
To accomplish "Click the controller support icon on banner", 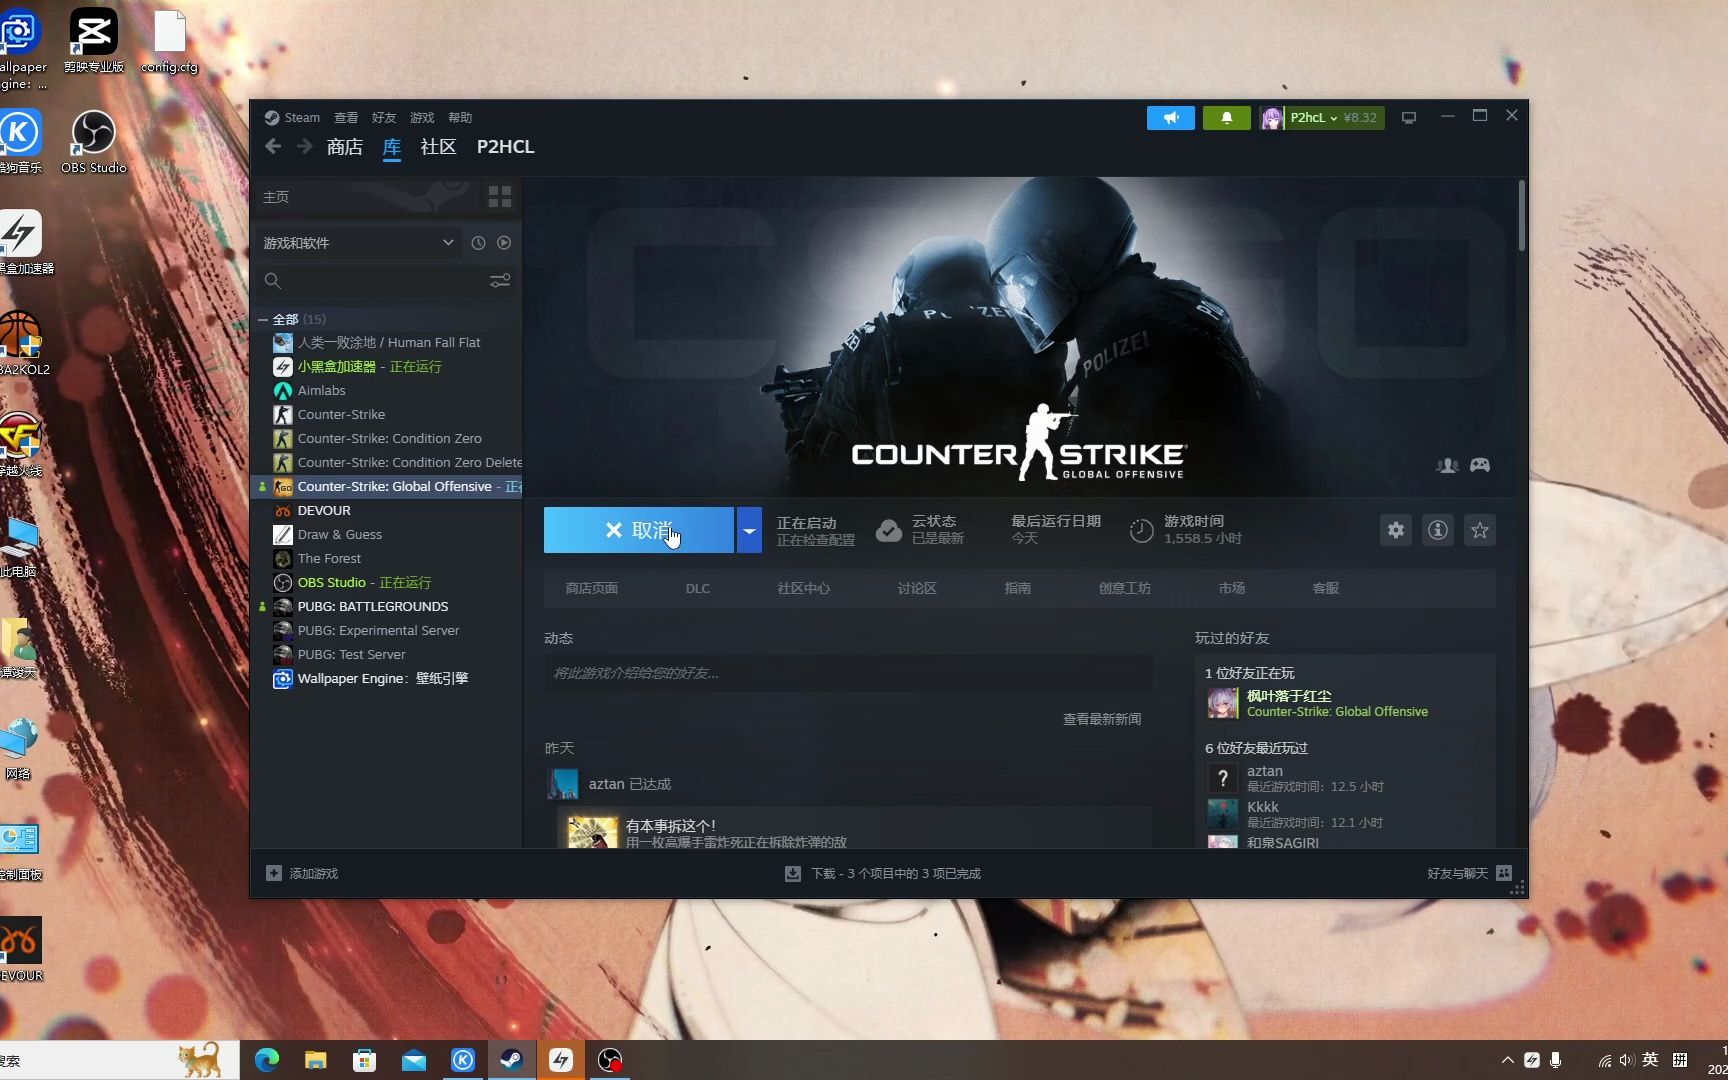I will (x=1480, y=465).
